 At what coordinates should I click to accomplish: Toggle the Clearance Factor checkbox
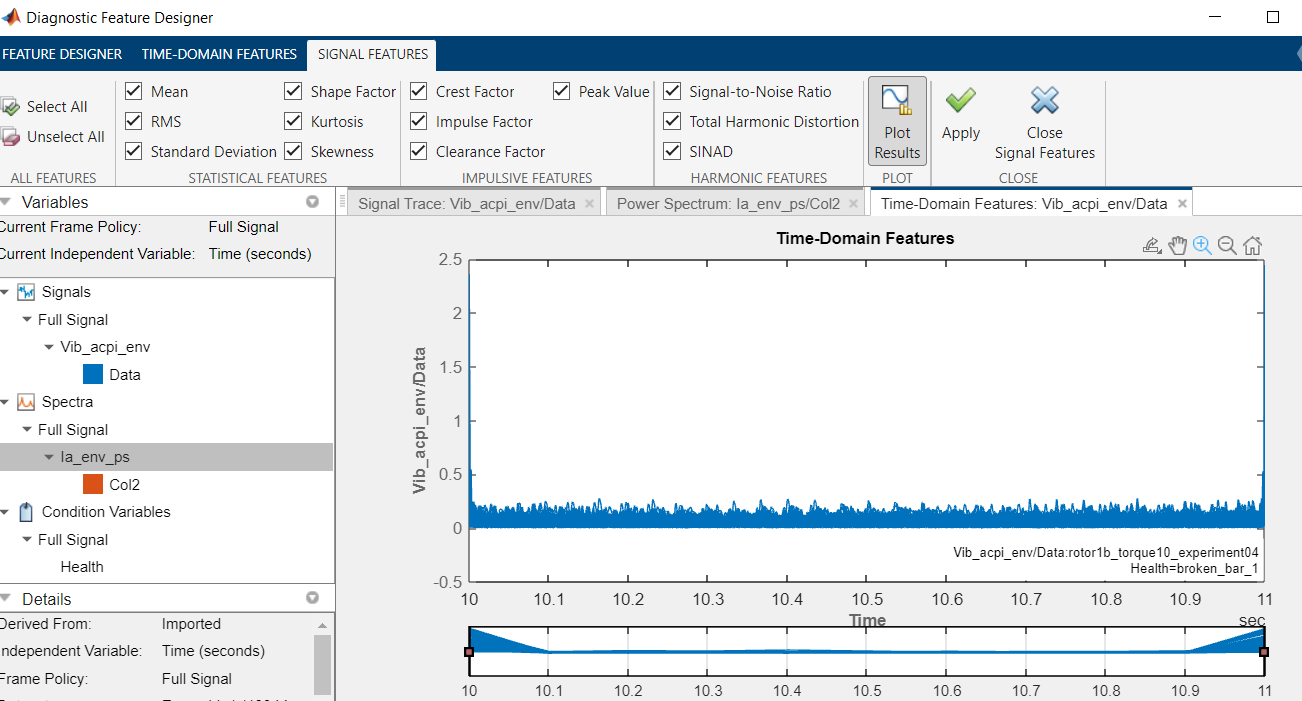coord(418,151)
